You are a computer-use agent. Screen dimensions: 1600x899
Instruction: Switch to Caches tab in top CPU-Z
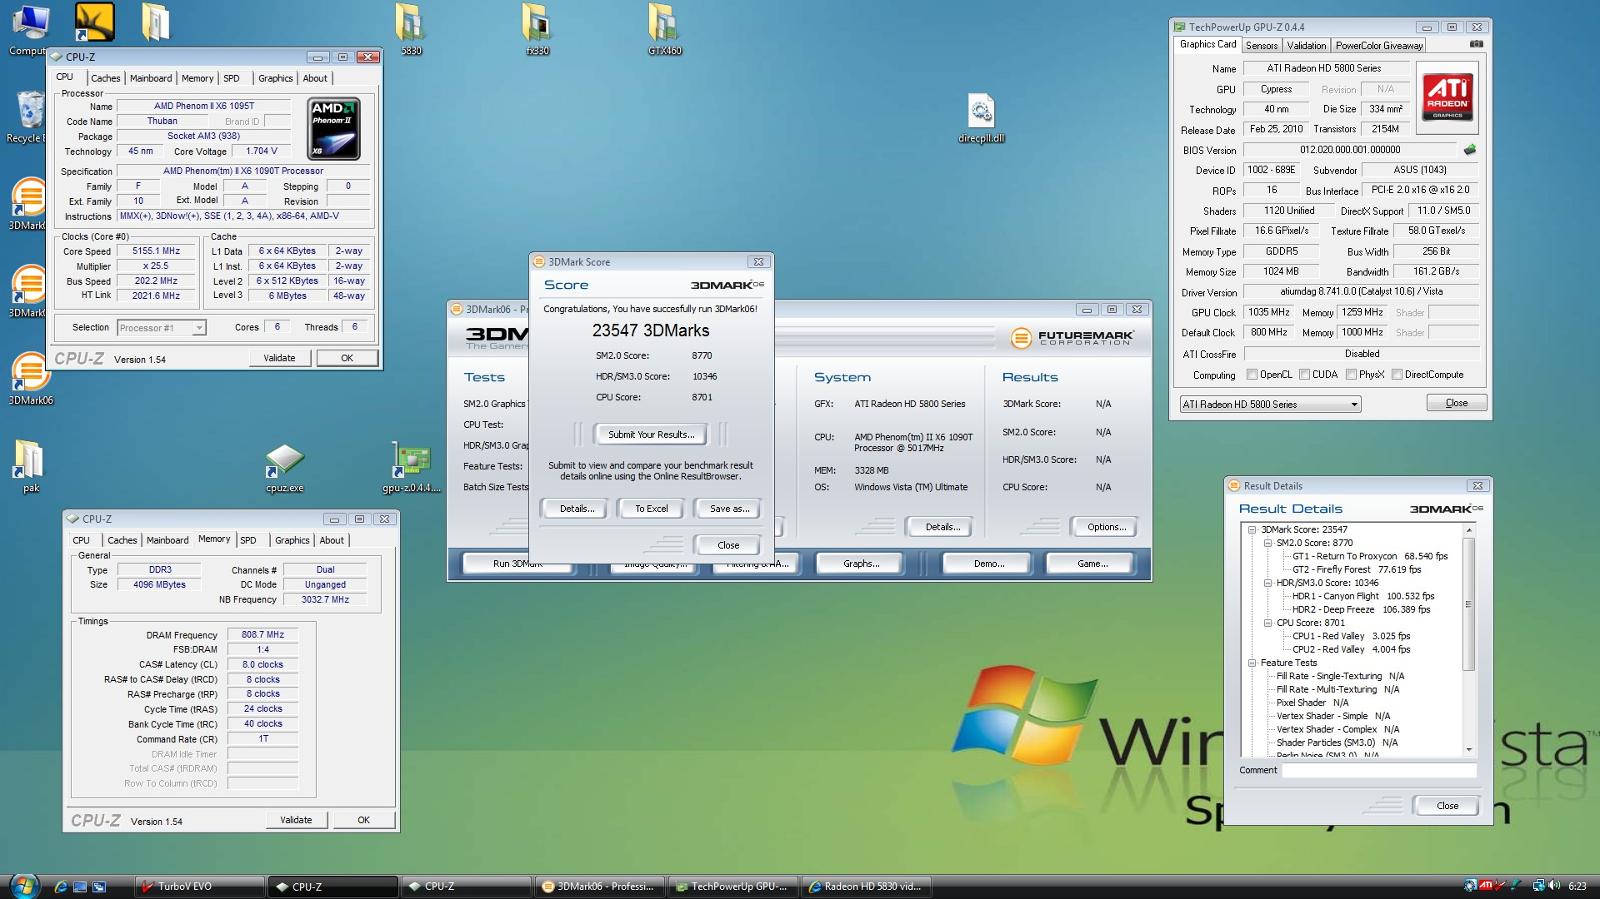coord(105,79)
